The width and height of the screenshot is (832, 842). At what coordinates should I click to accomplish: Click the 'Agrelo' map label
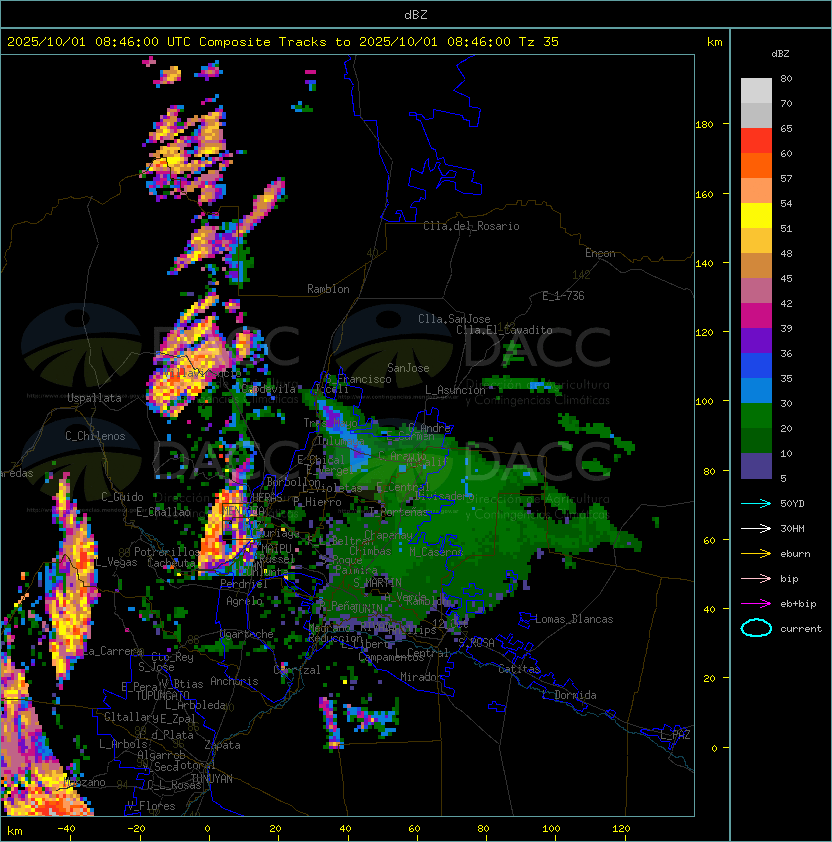(x=244, y=601)
